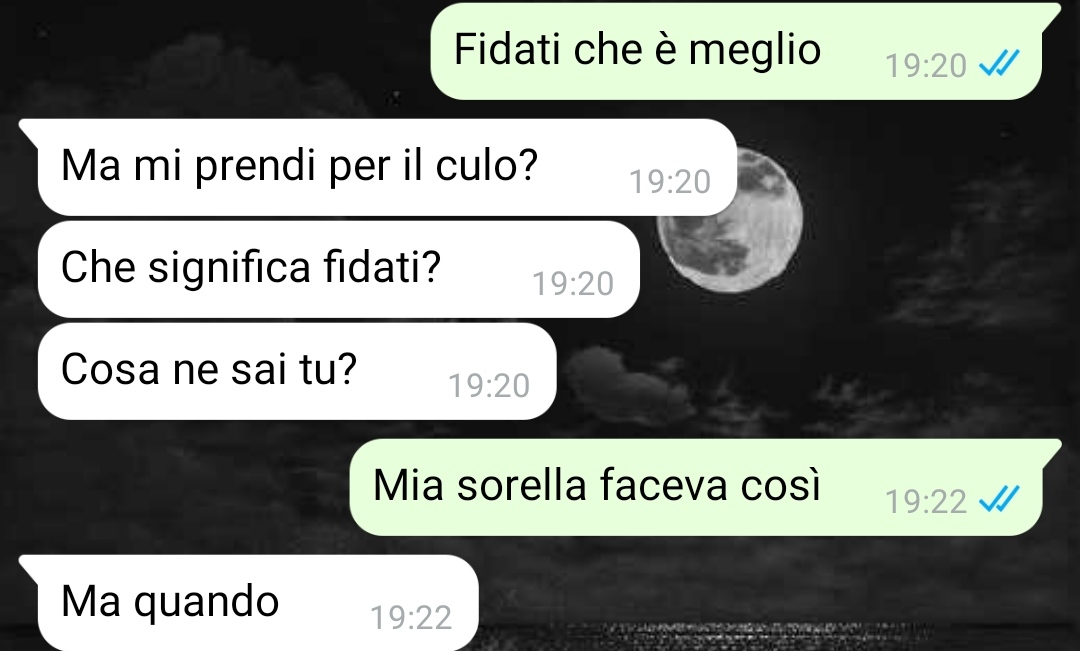
Task: Click the 19:20 timestamp on "Fidati che è meglio"
Action: (926, 66)
